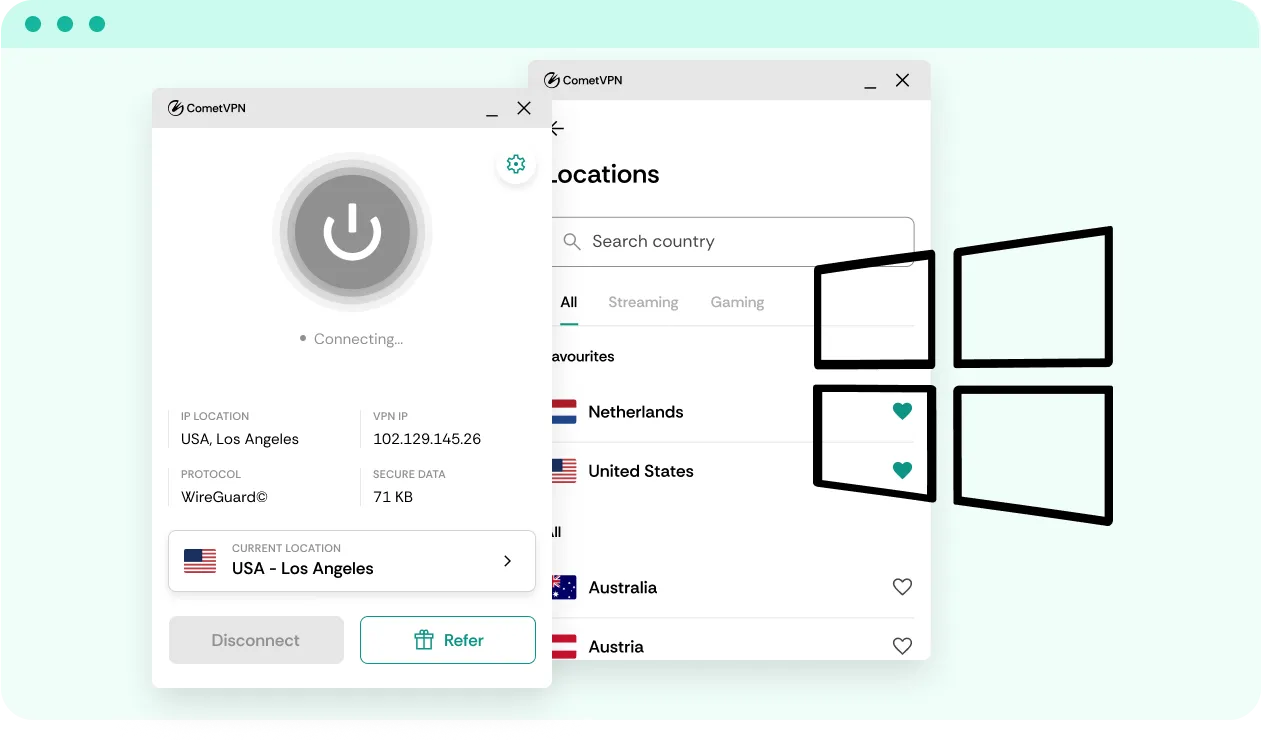Select the All locations tab
The width and height of the screenshot is (1261, 740).
point(569,302)
